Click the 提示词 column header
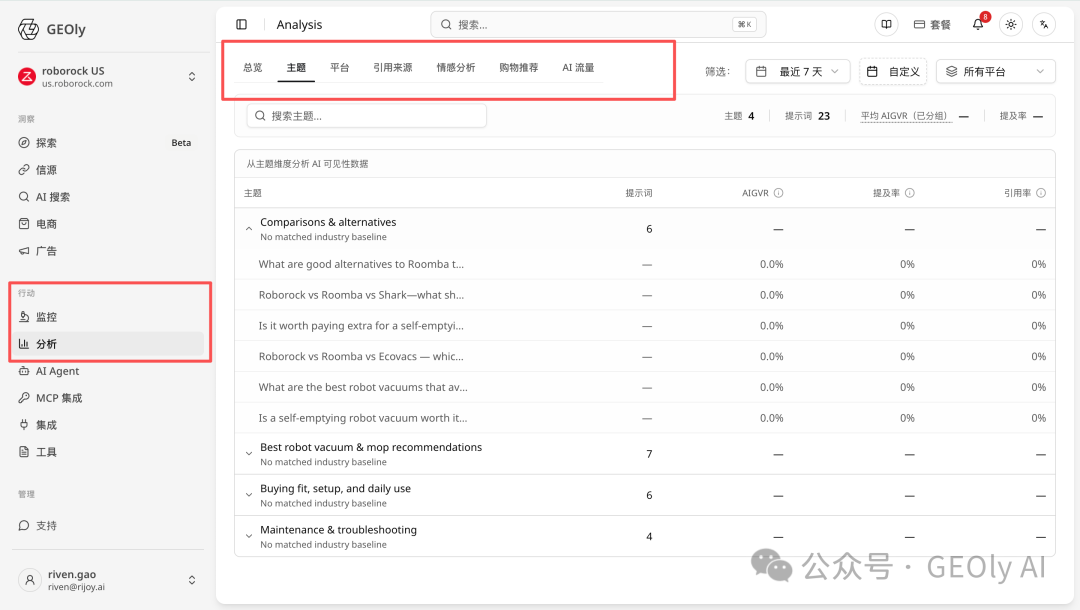1080x610 pixels. point(638,193)
